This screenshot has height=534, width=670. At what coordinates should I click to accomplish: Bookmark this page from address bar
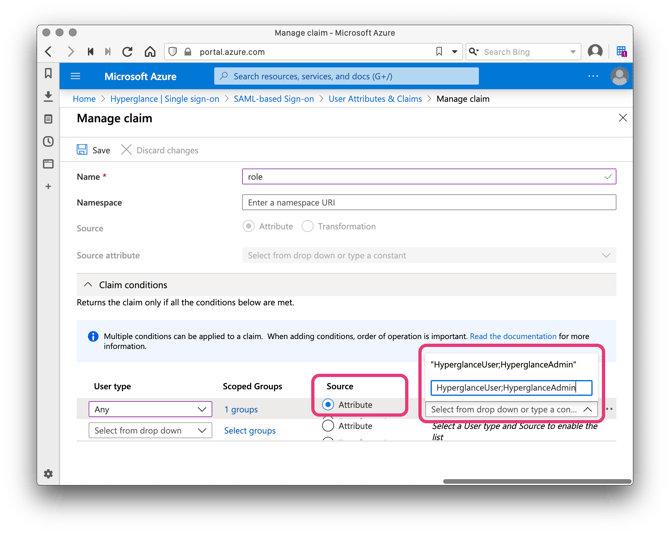click(x=439, y=52)
